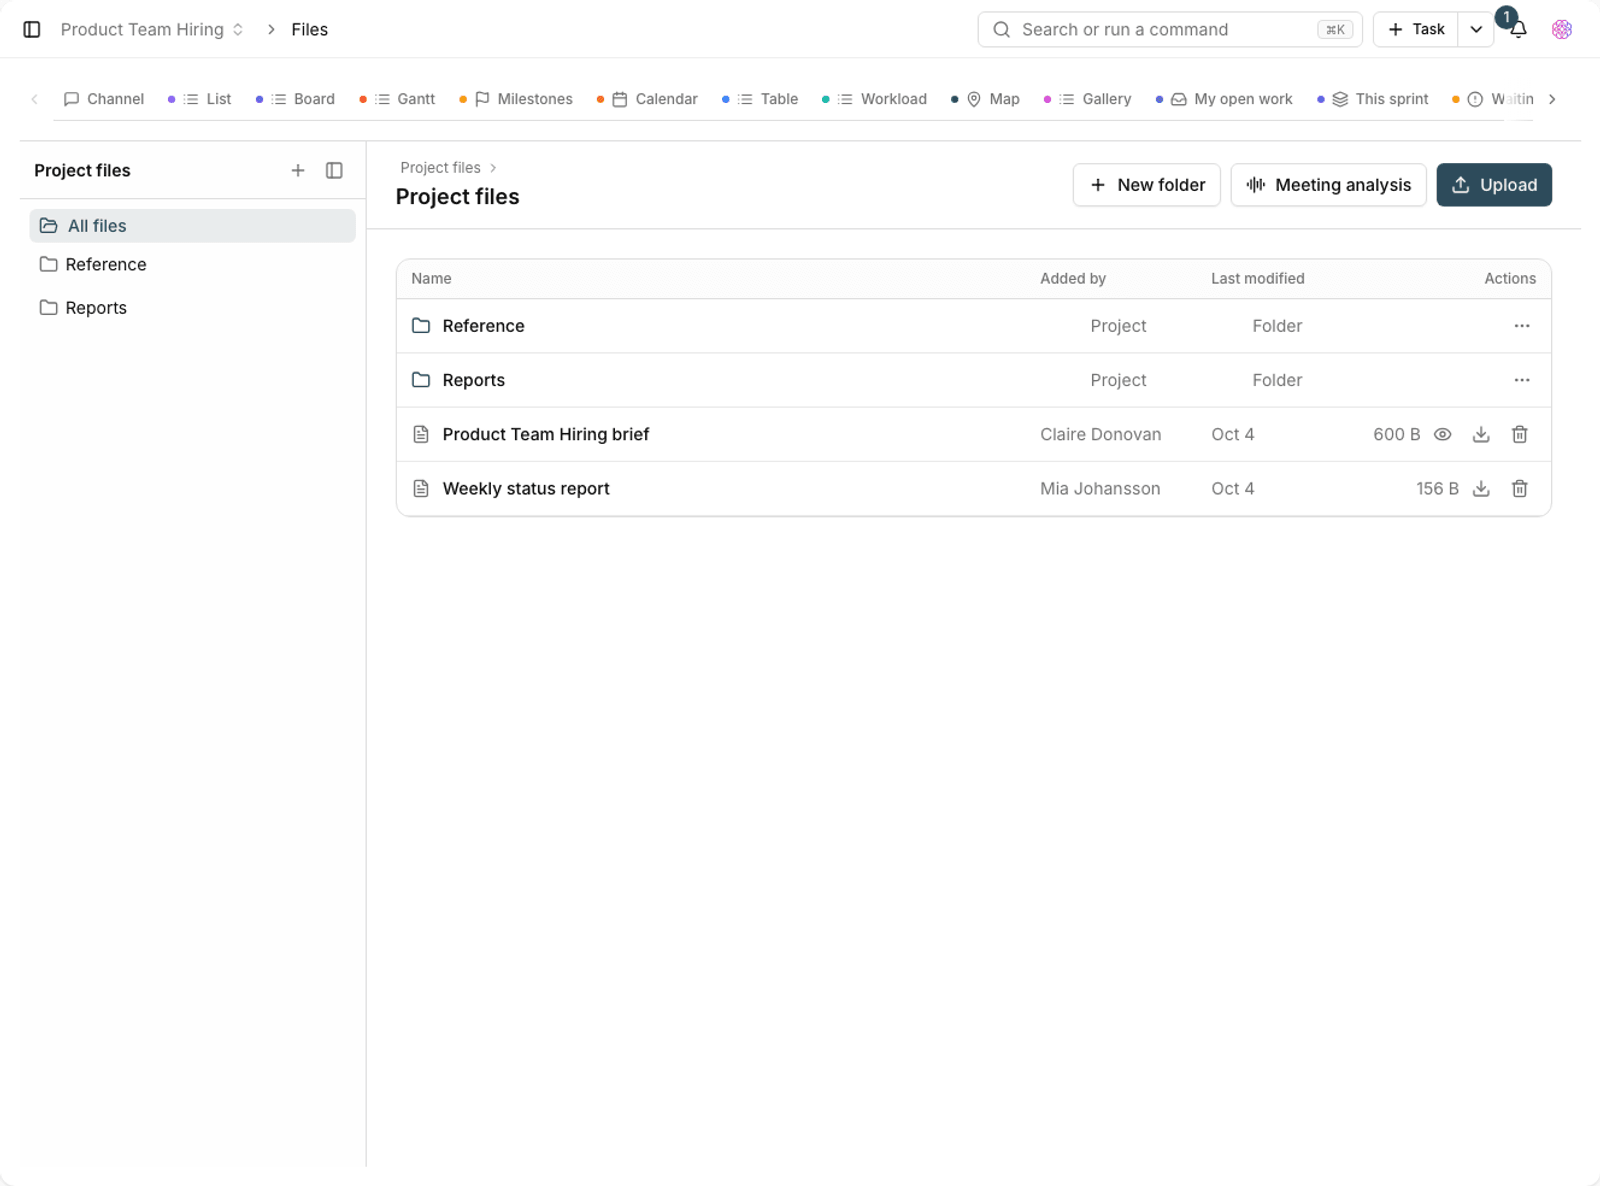This screenshot has width=1600, height=1186.
Task: Switch to the Map tab
Action: tap(986, 99)
